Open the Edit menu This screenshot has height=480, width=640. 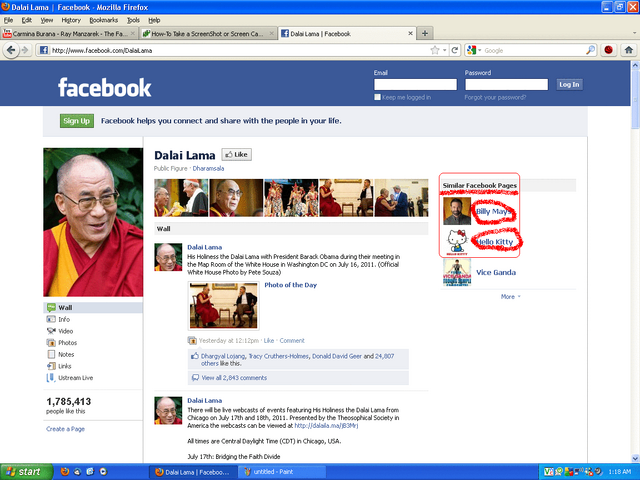27,20
